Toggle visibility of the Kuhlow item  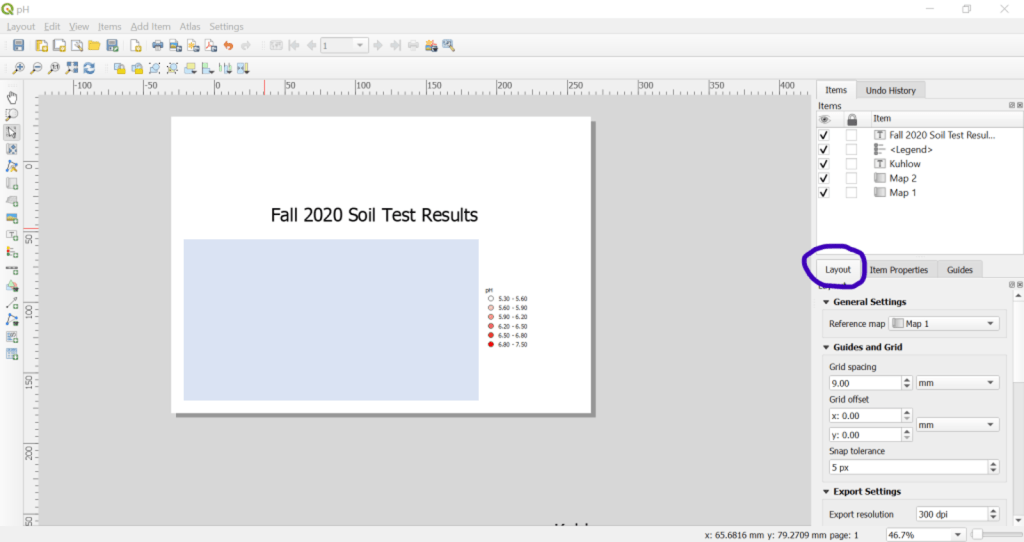click(x=824, y=164)
